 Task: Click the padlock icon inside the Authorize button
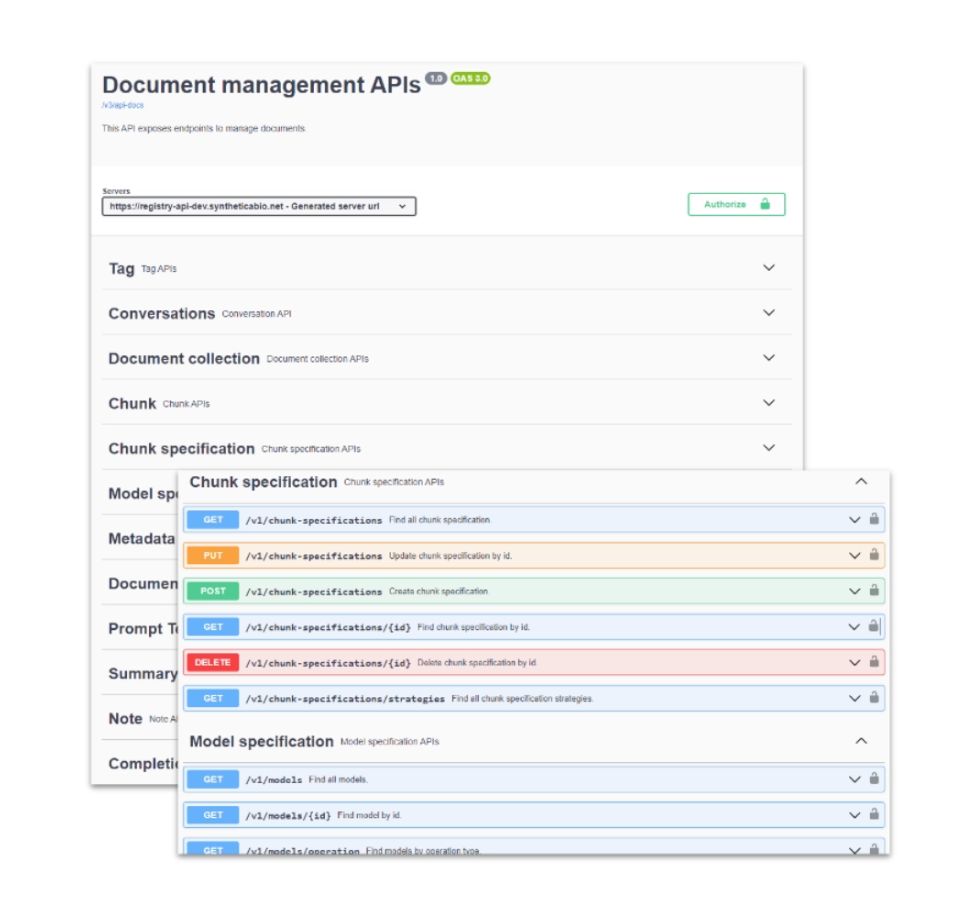(x=764, y=204)
